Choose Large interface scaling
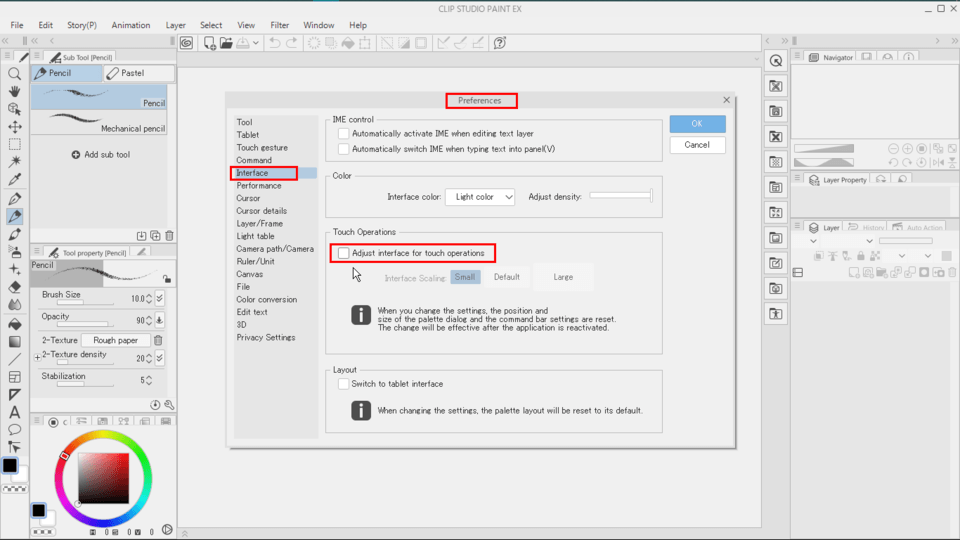960x540 pixels. click(563, 277)
